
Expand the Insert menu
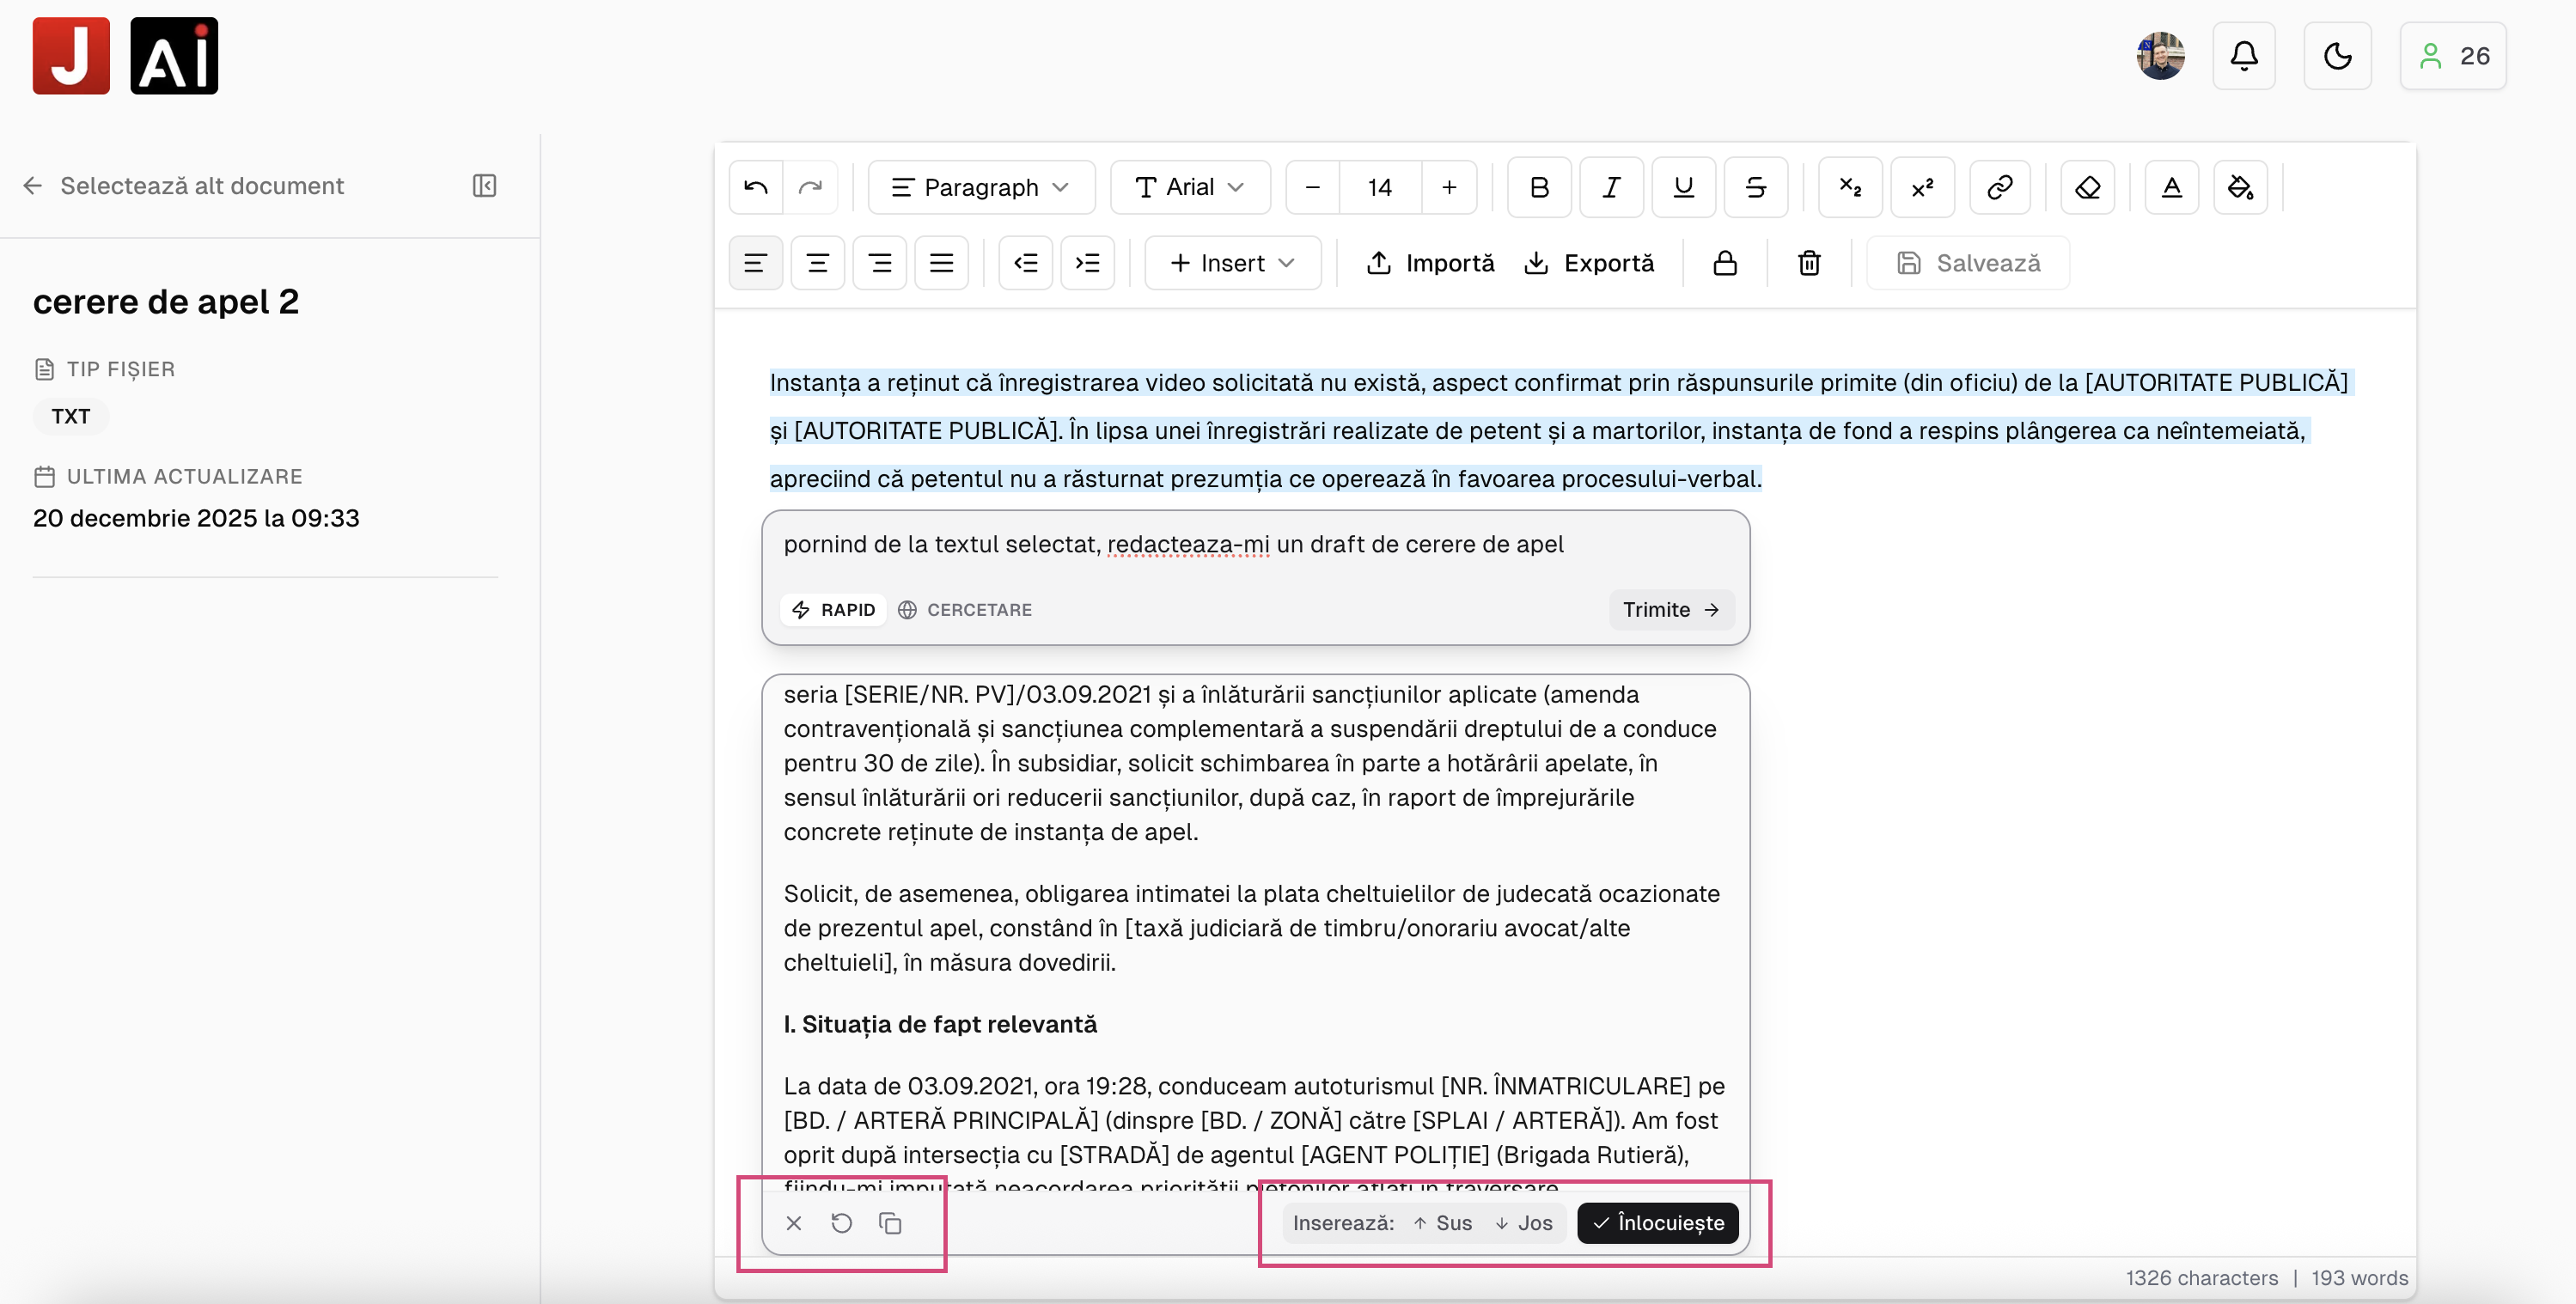[1232, 263]
